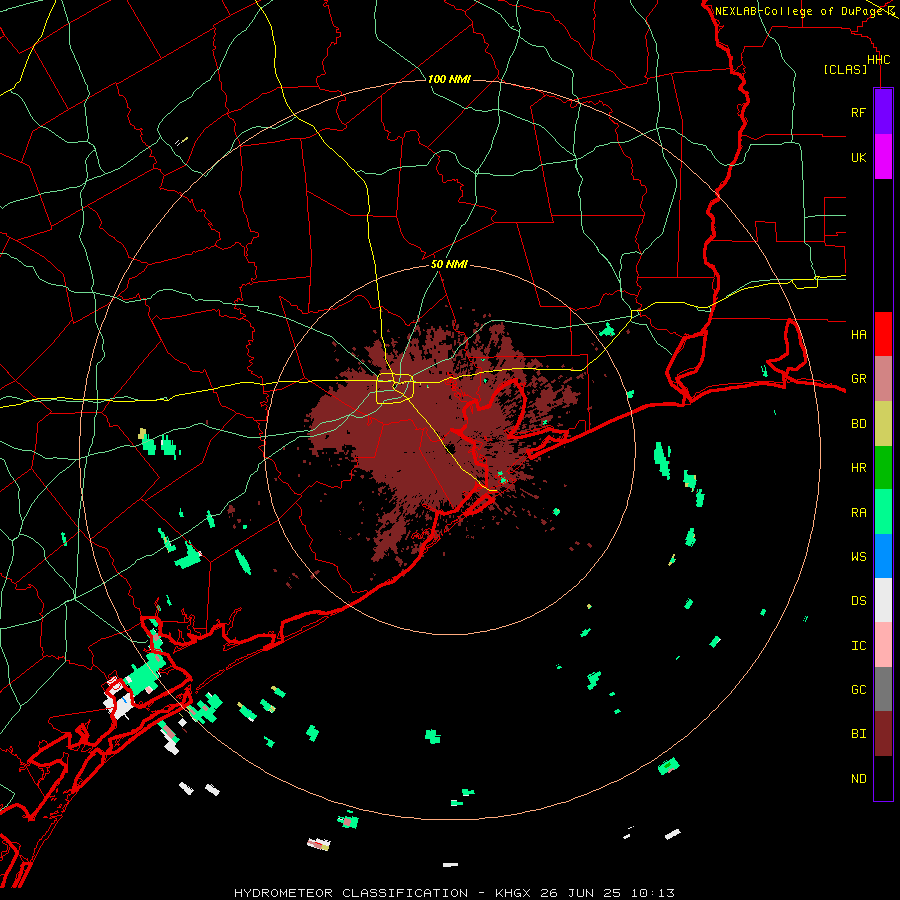The width and height of the screenshot is (900, 900).
Task: Click the HA legend label
Action: tap(859, 334)
